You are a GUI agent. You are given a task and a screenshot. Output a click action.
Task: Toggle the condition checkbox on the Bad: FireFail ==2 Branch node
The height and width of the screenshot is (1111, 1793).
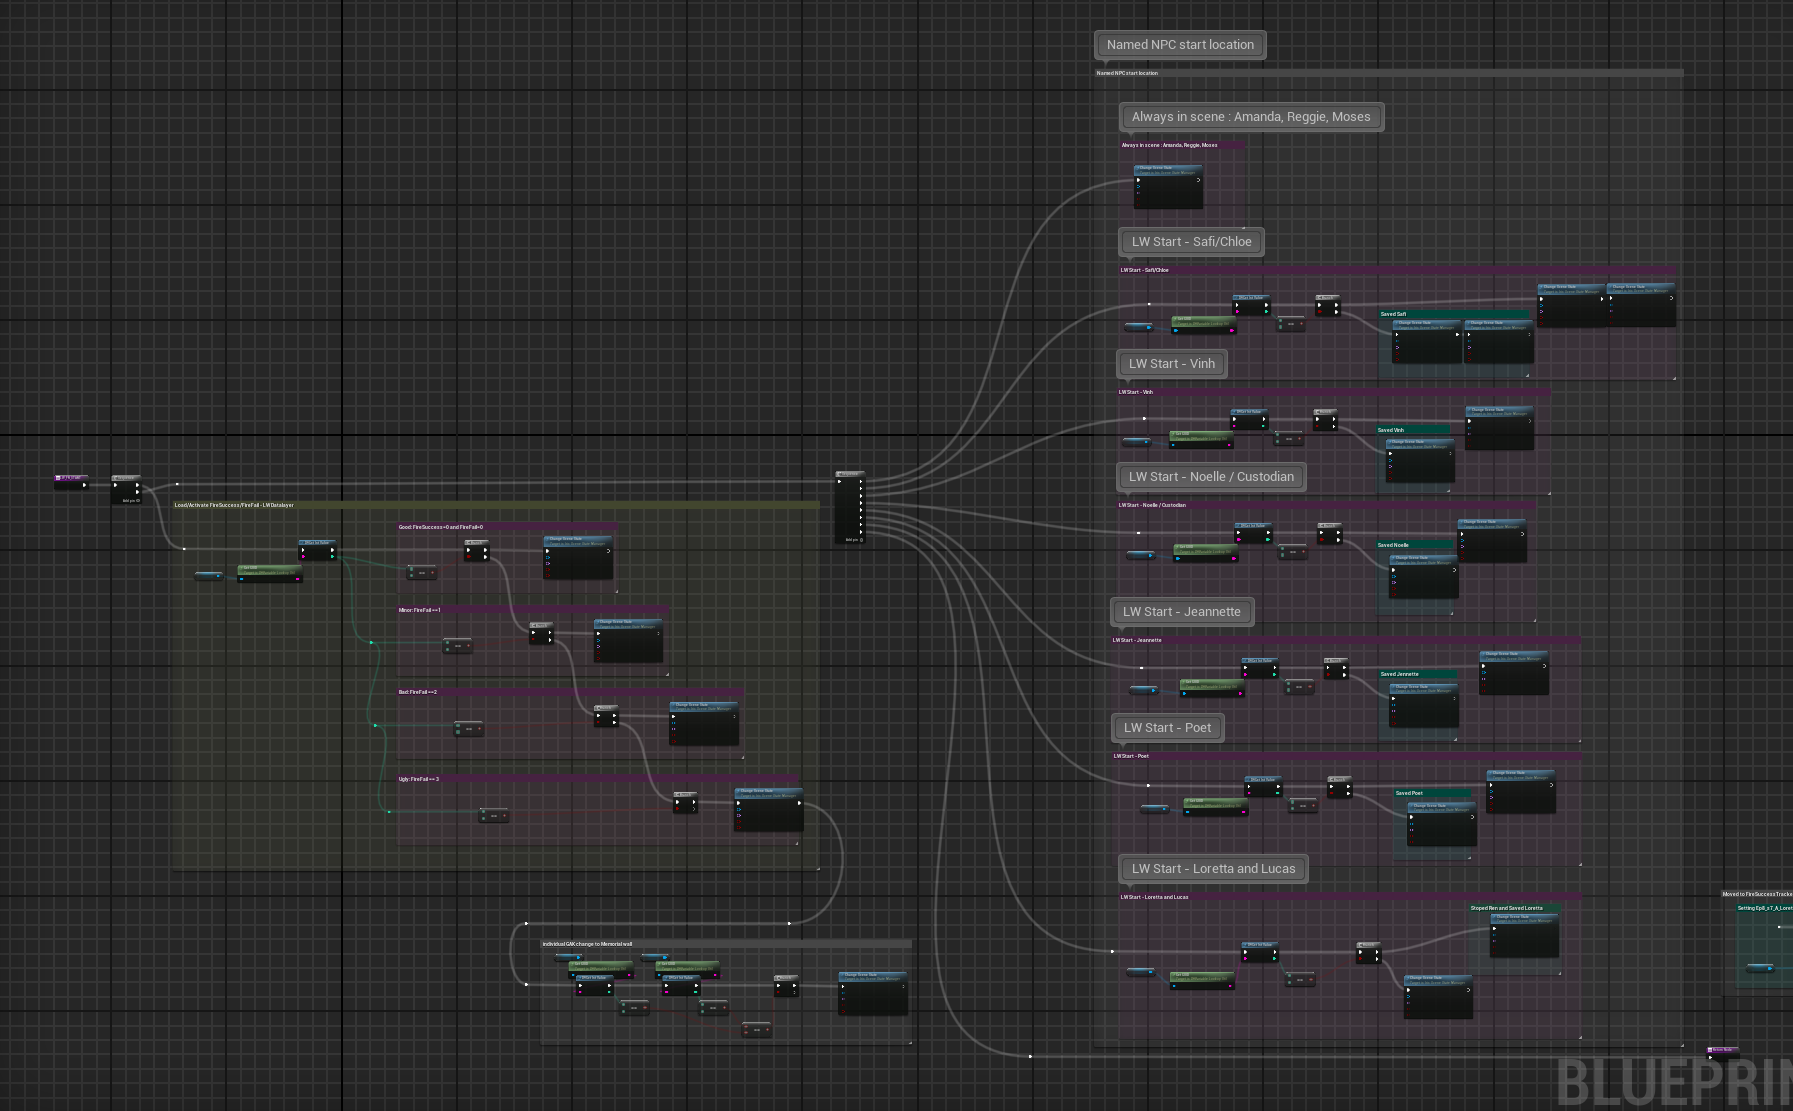(597, 722)
